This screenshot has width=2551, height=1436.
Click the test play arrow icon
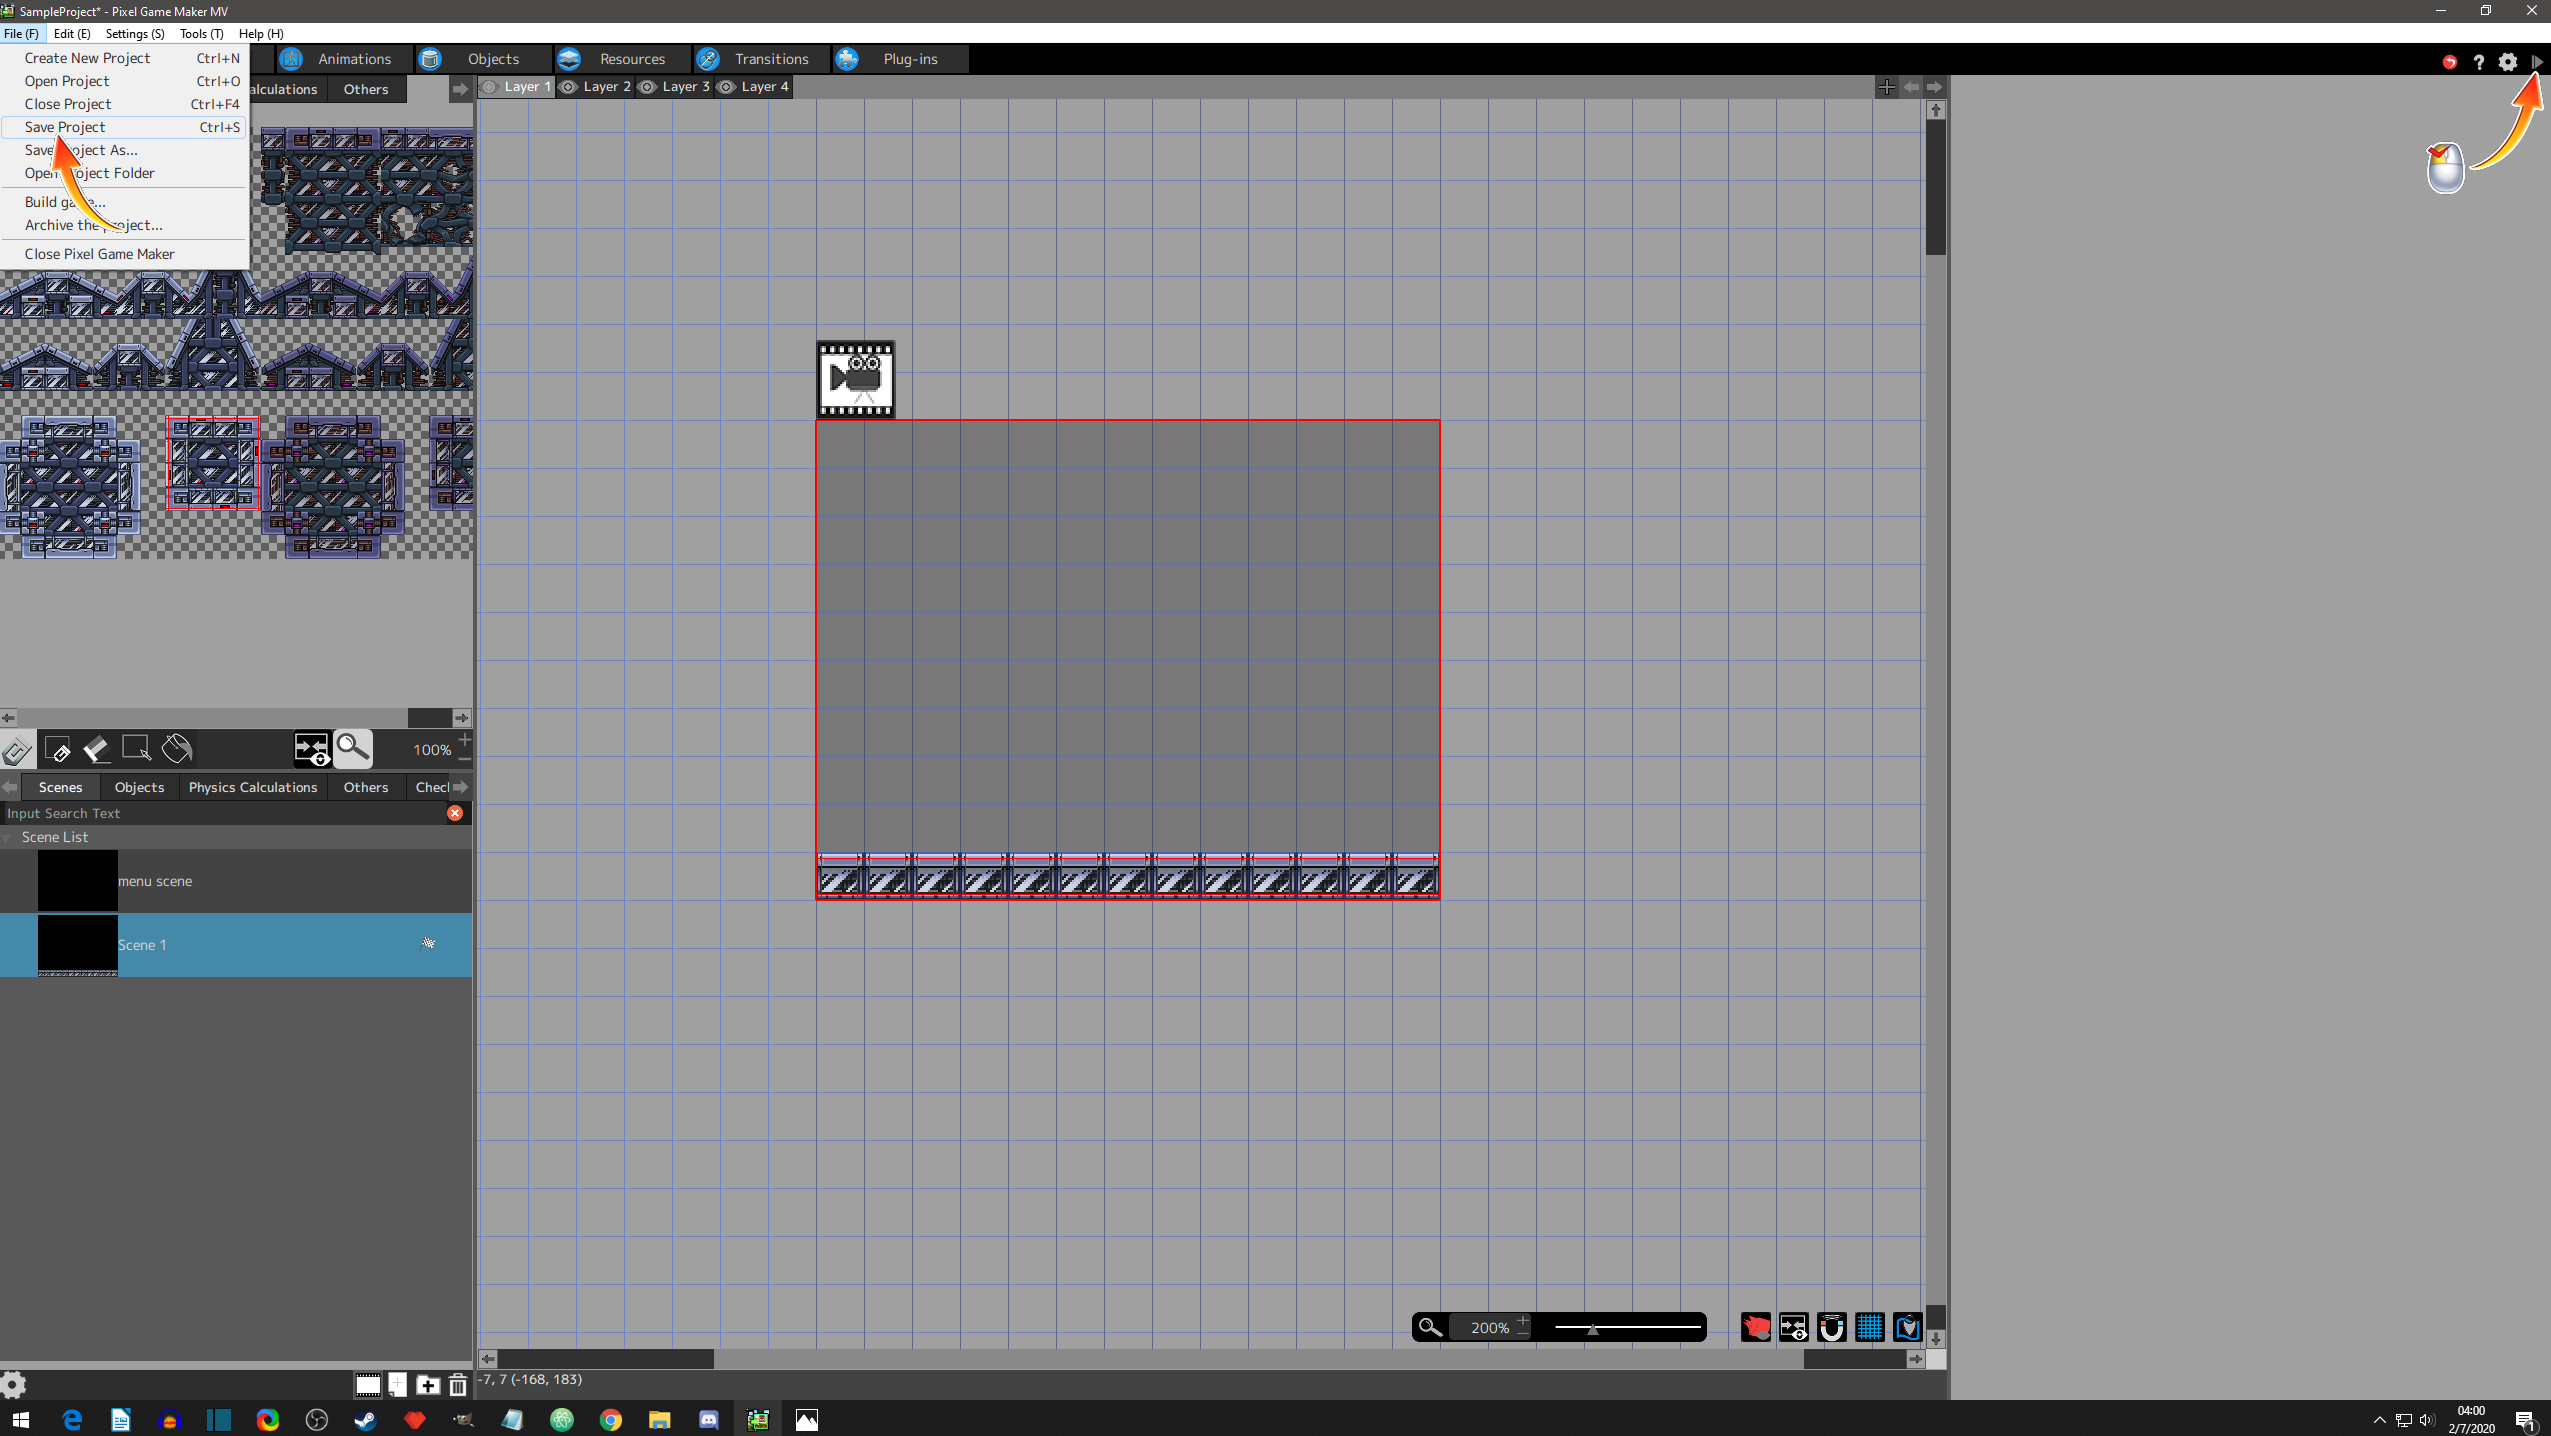(x=2537, y=62)
